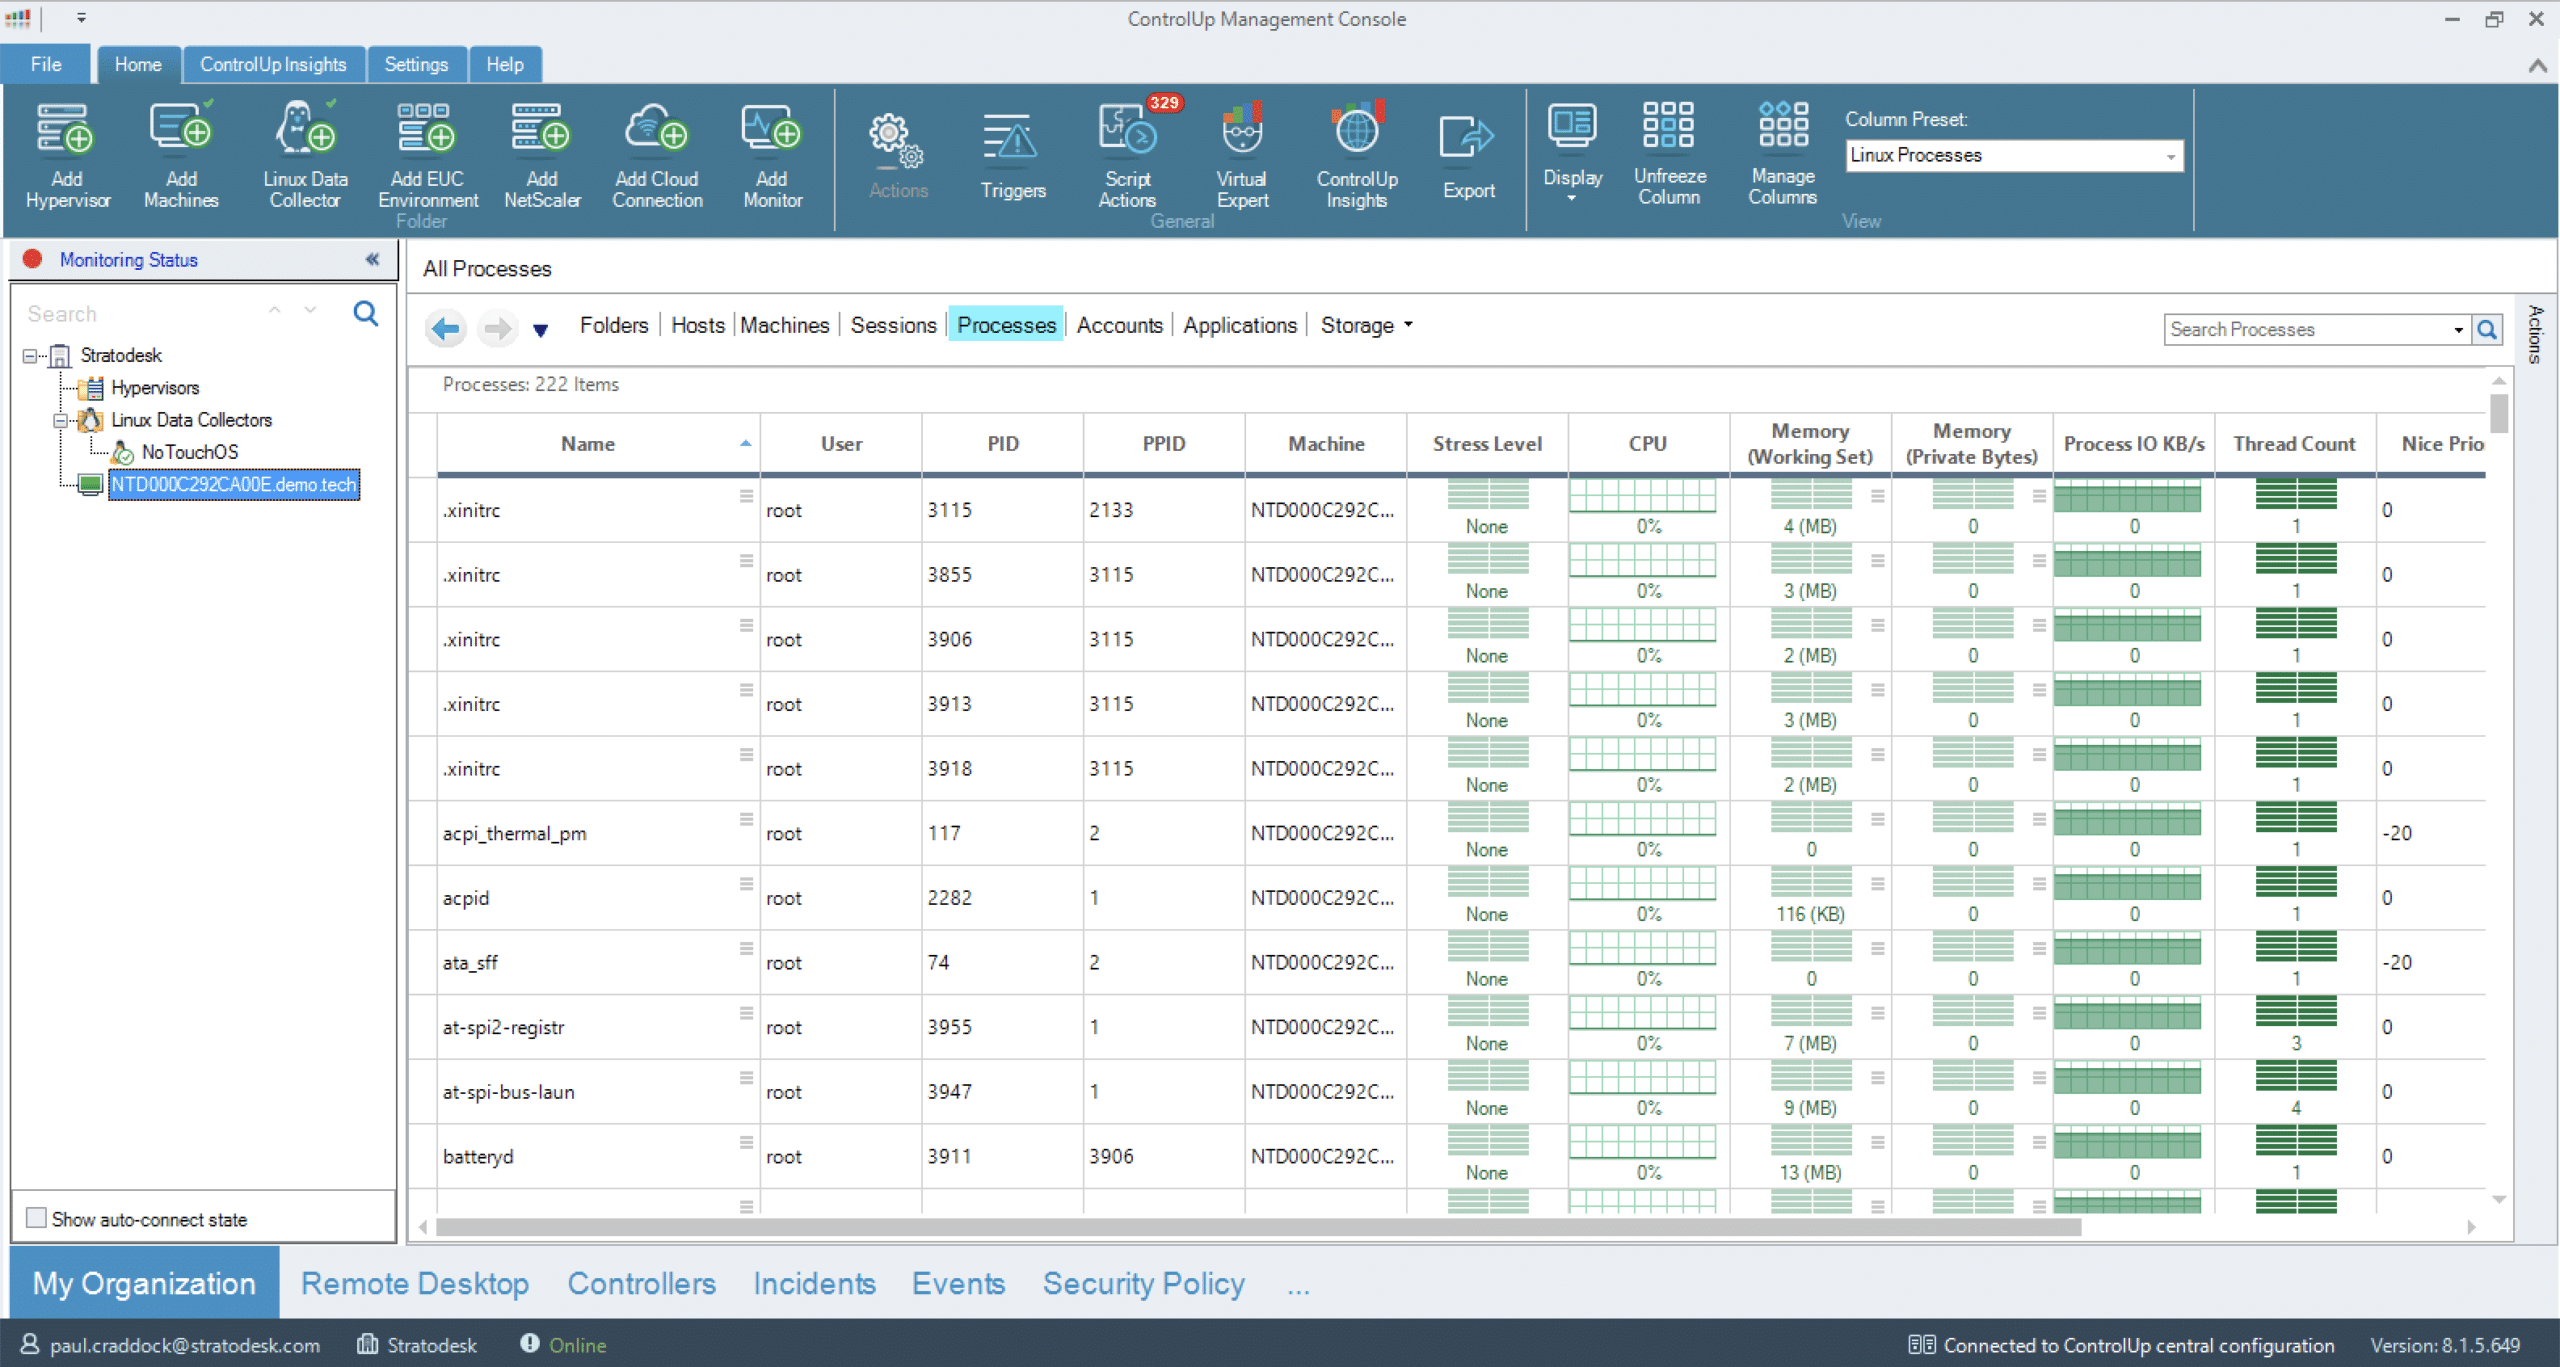
Task: Click the ata_sff process name cell
Action: pos(598,962)
